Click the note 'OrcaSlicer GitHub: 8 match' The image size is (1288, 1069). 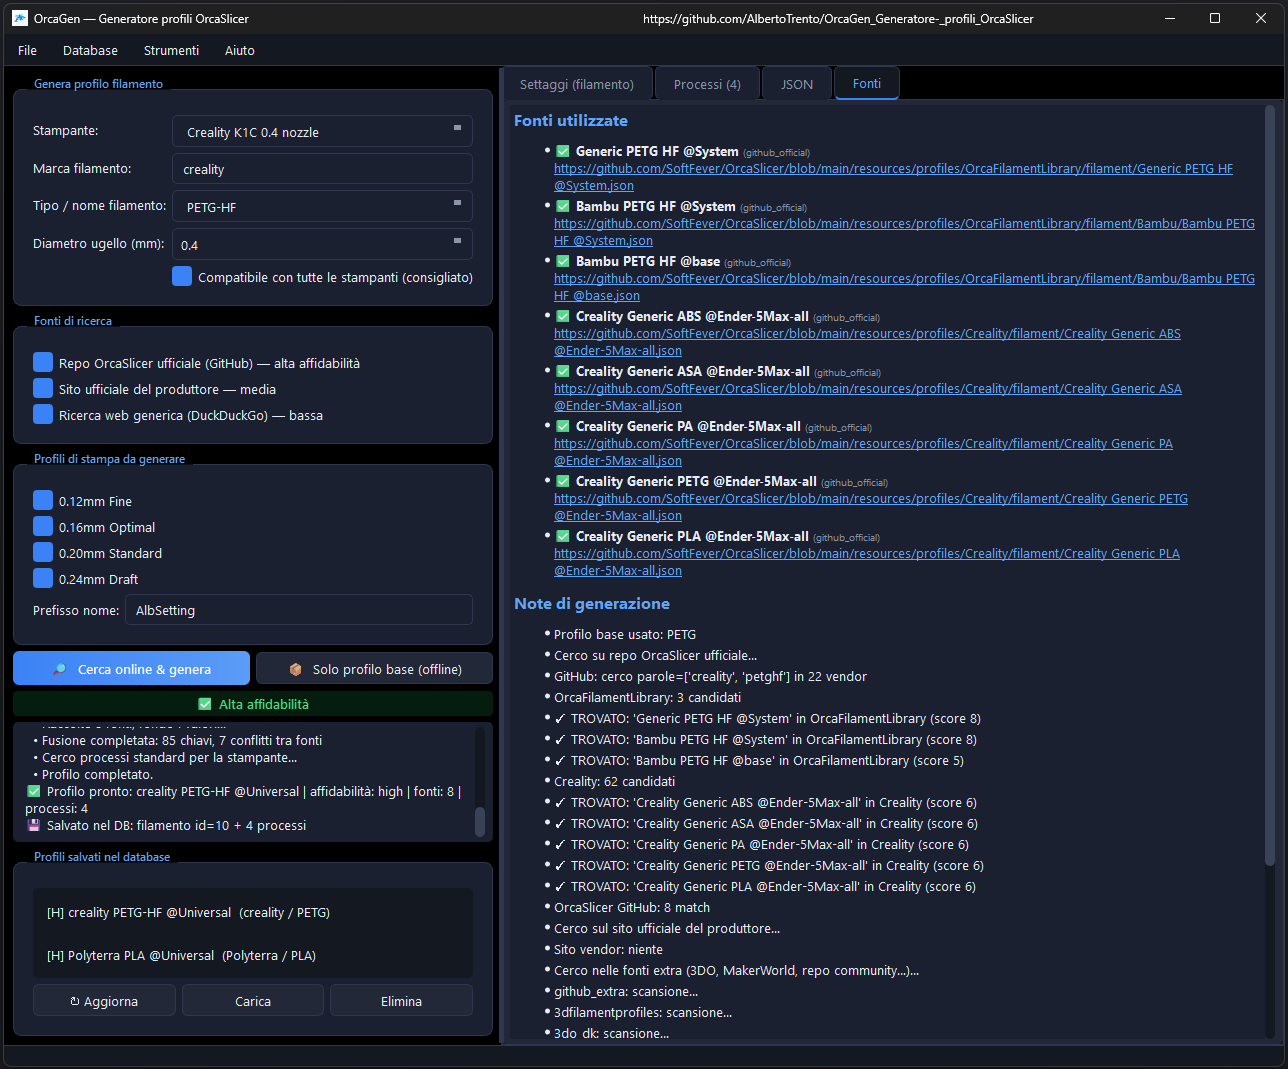click(x=632, y=907)
